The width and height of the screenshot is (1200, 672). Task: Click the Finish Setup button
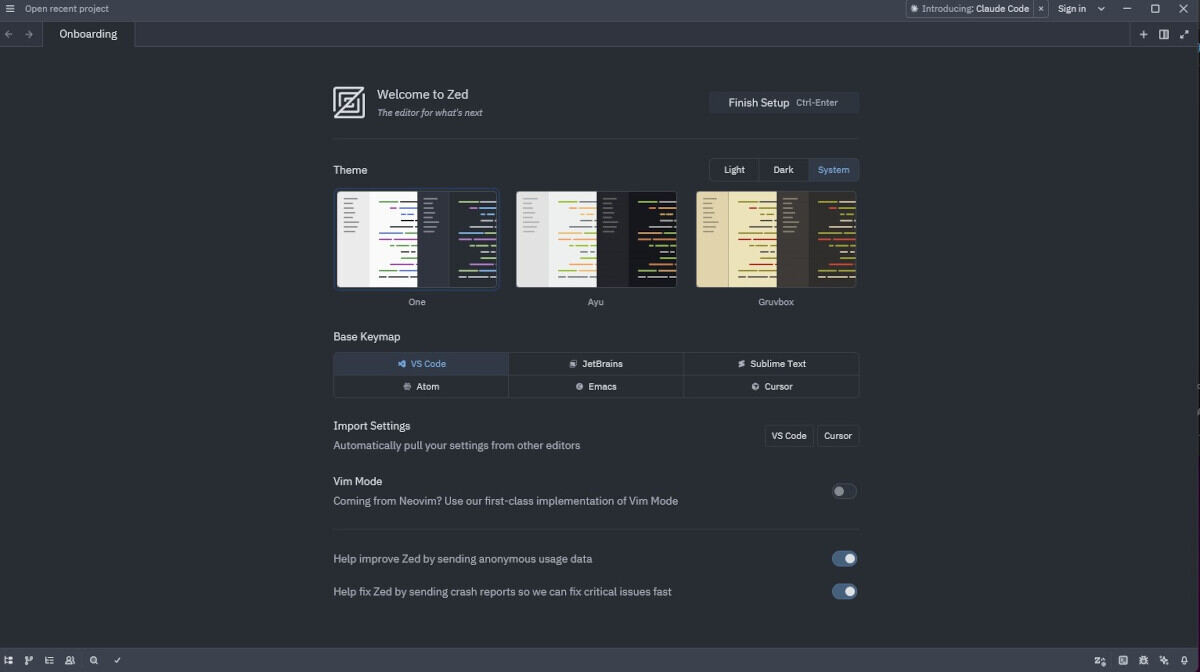tap(783, 102)
